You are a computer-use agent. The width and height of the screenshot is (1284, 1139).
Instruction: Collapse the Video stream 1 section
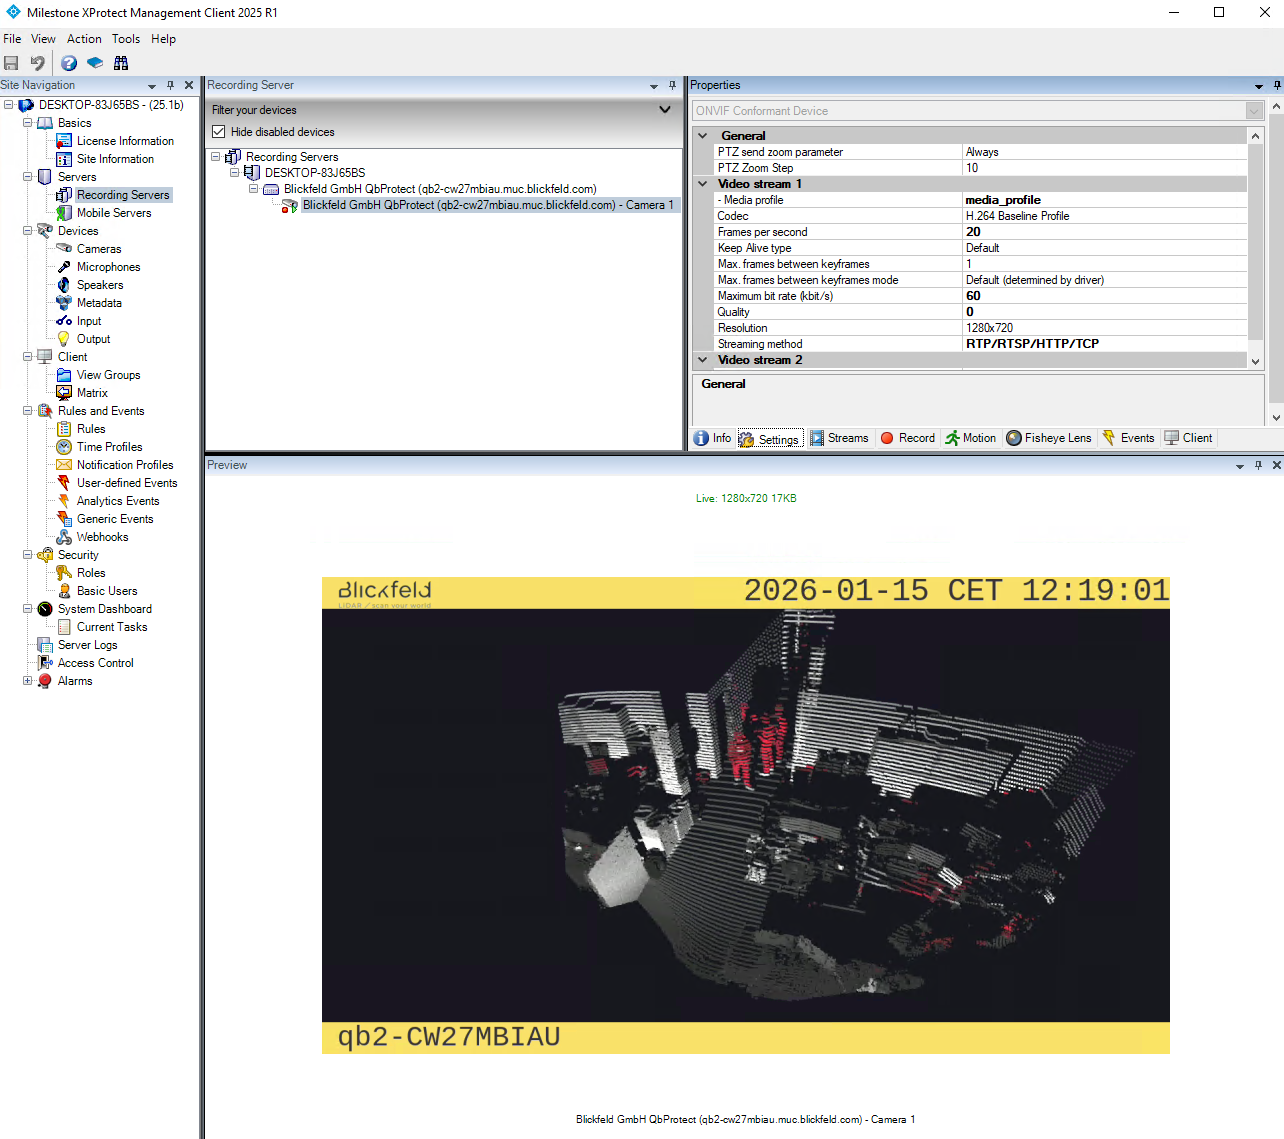point(703,184)
